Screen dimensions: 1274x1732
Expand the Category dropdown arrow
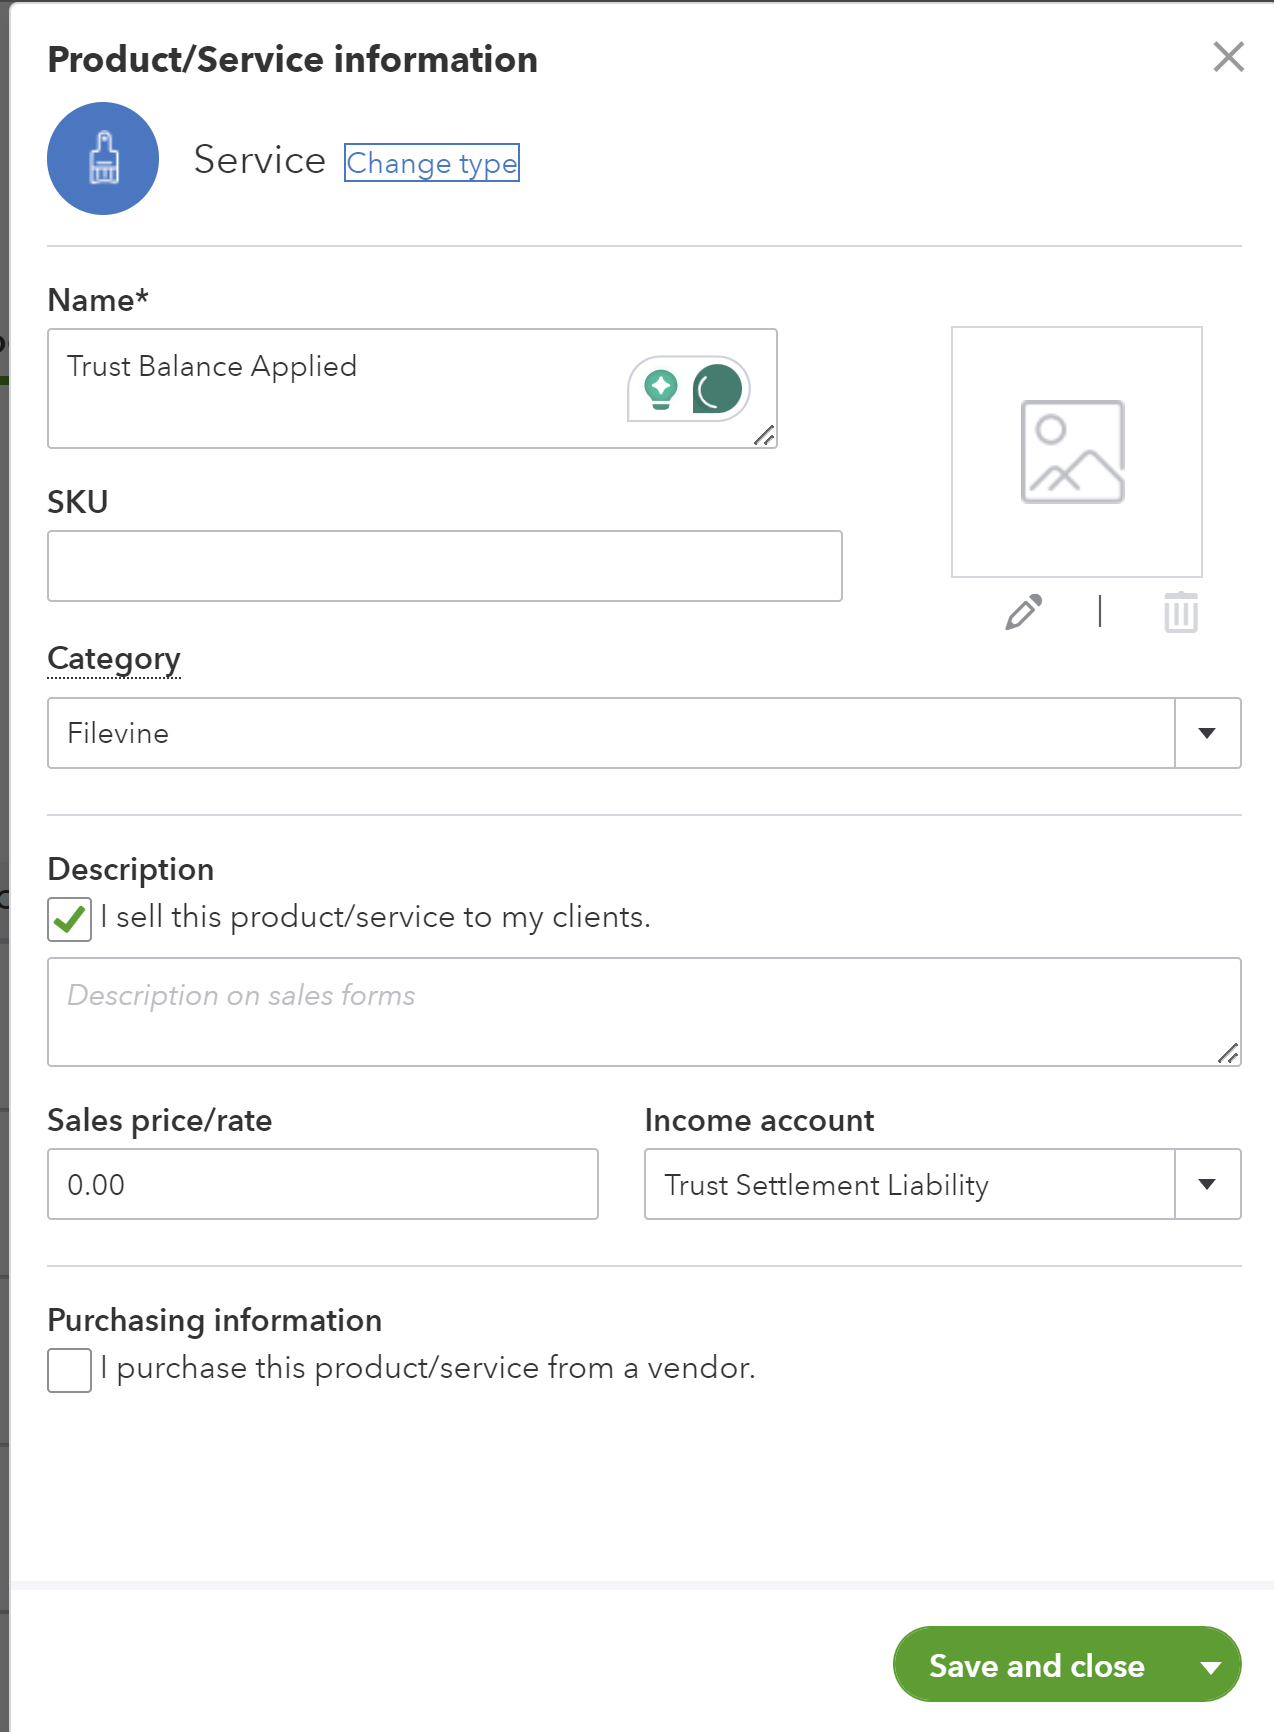pyautogui.click(x=1208, y=733)
